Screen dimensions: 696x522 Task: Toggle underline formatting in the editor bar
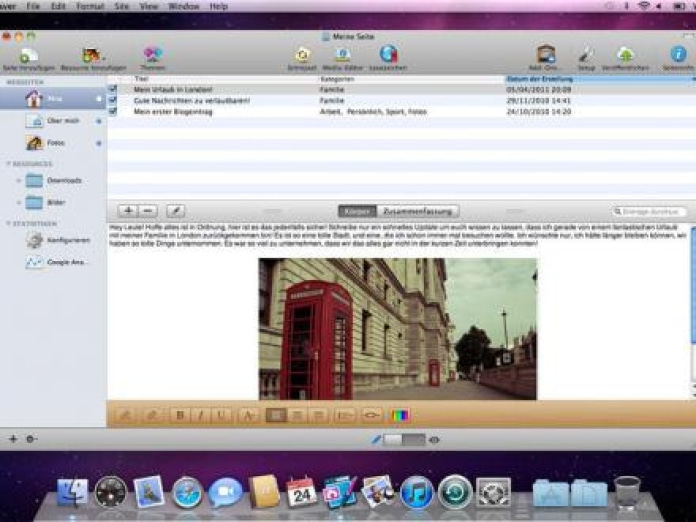(221, 415)
